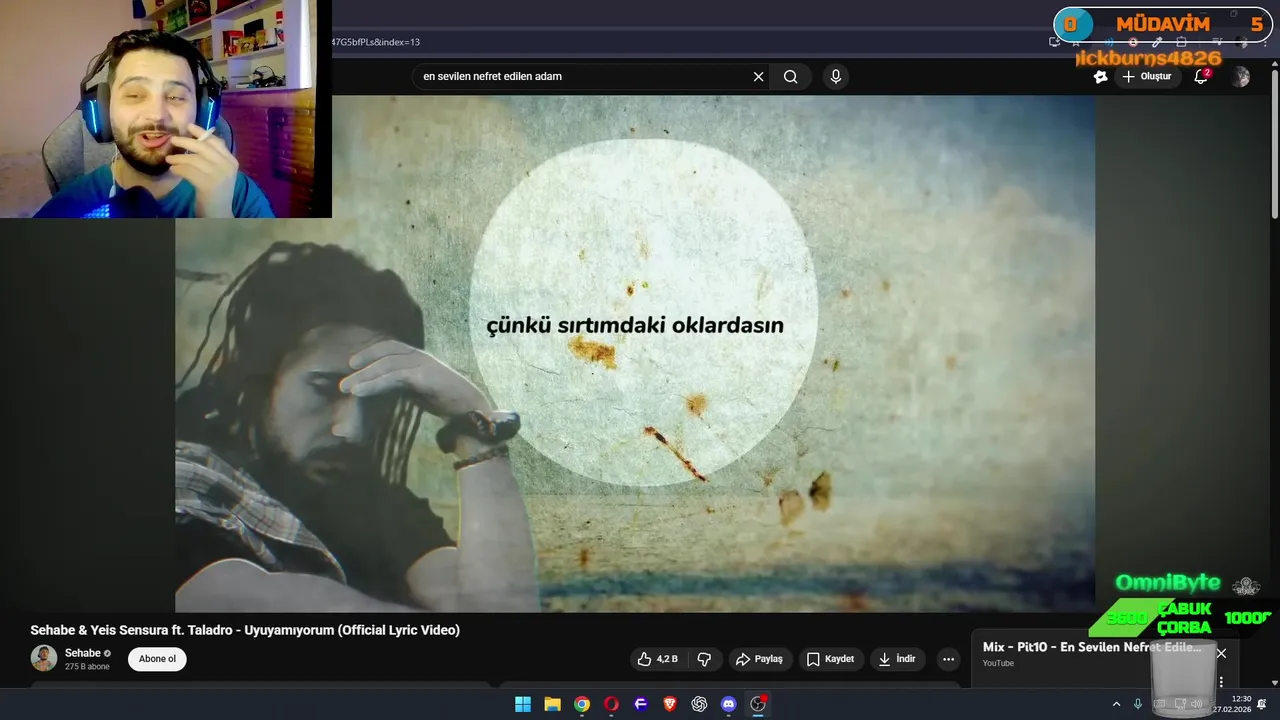The height and width of the screenshot is (720, 1280).
Task: Click the 275 B abone subscriber count
Action: pos(88,667)
